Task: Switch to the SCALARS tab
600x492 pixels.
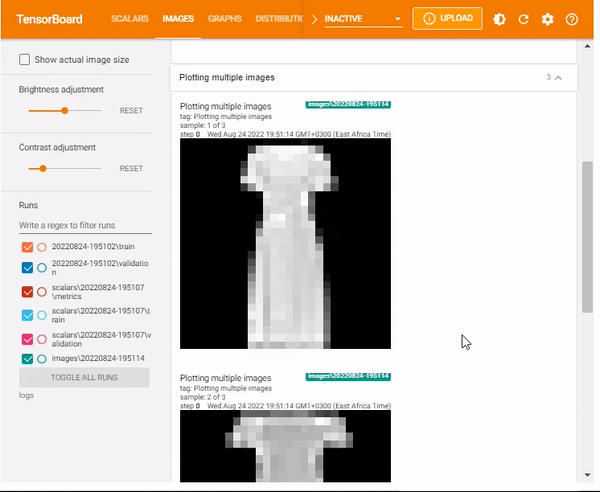Action: point(130,19)
